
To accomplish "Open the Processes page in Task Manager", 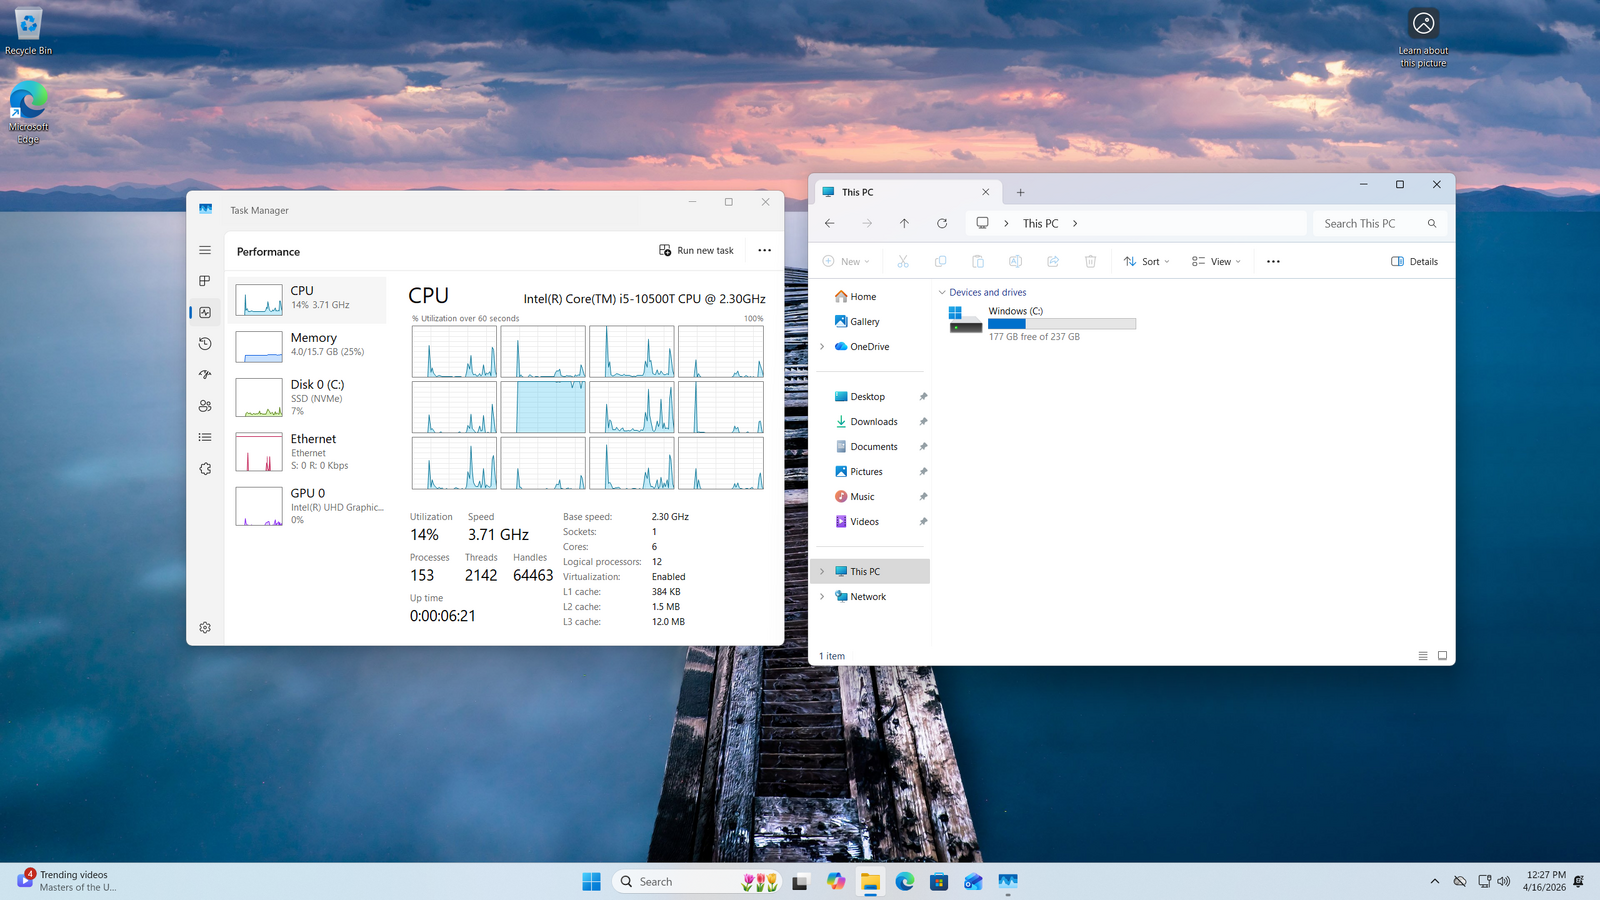I will (x=205, y=281).
